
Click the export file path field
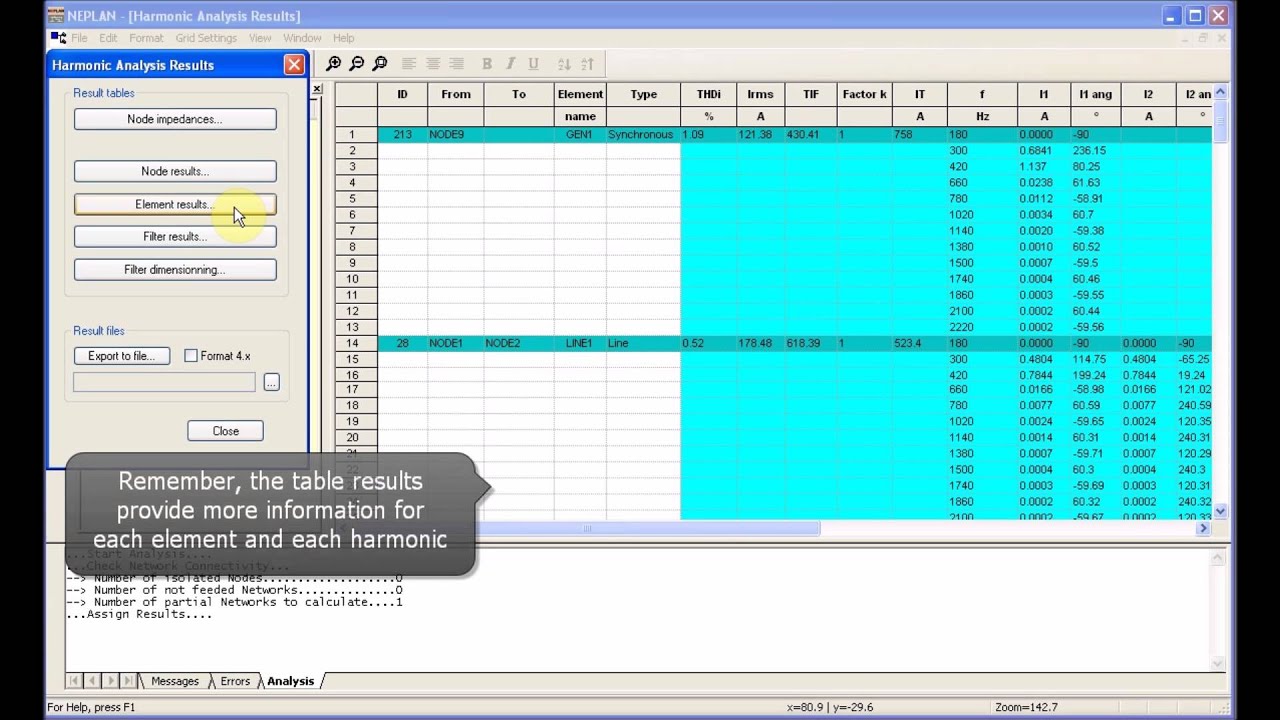164,382
